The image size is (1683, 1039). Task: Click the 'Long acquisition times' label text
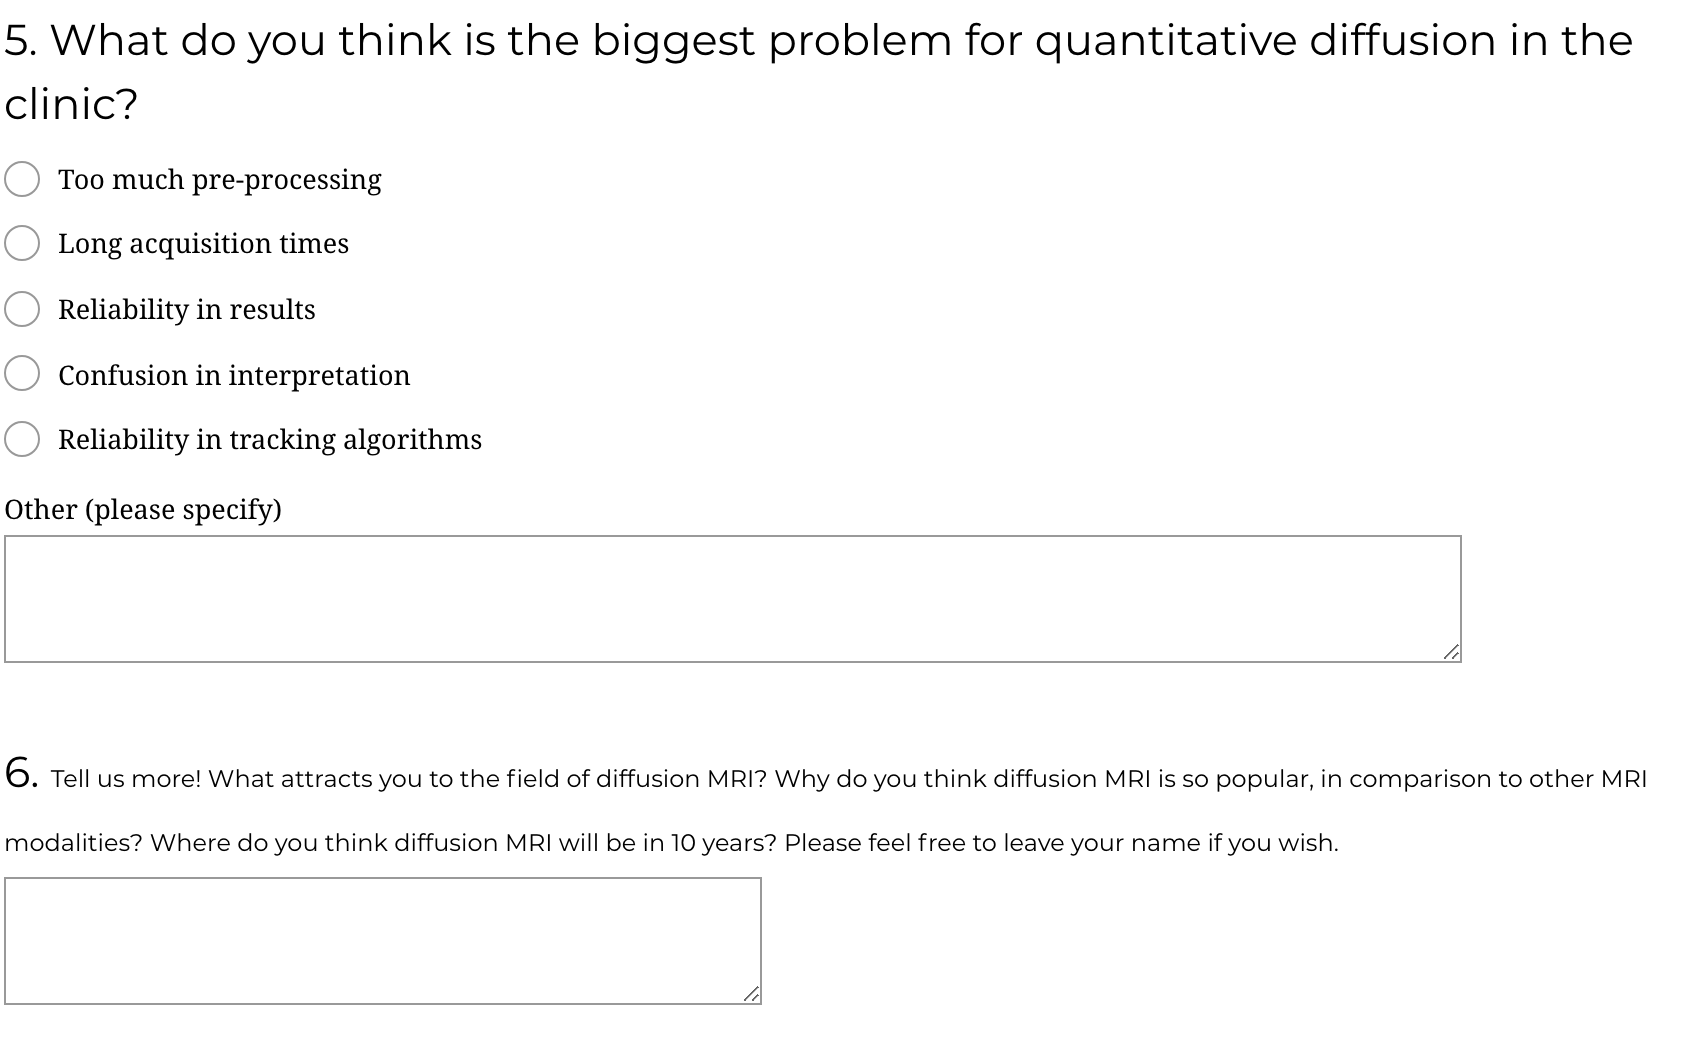tap(203, 244)
